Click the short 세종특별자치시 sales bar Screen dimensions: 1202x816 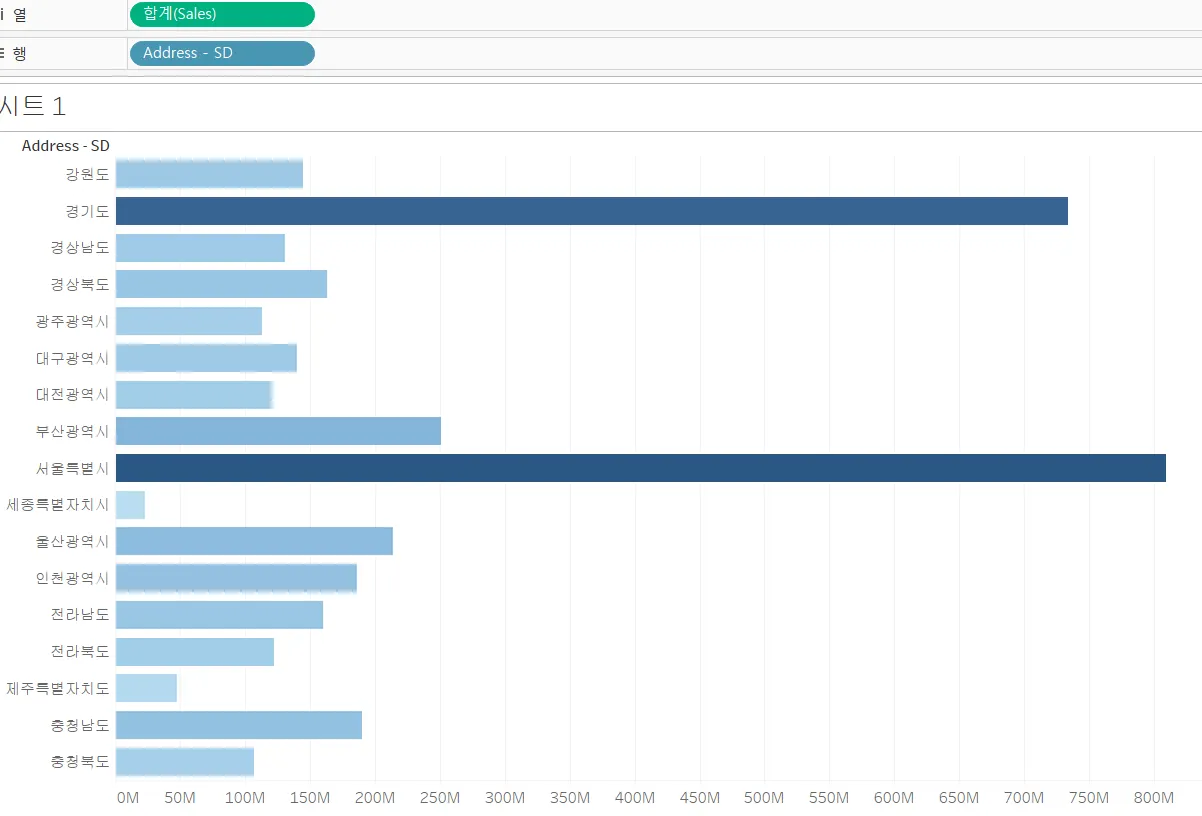[x=130, y=504]
